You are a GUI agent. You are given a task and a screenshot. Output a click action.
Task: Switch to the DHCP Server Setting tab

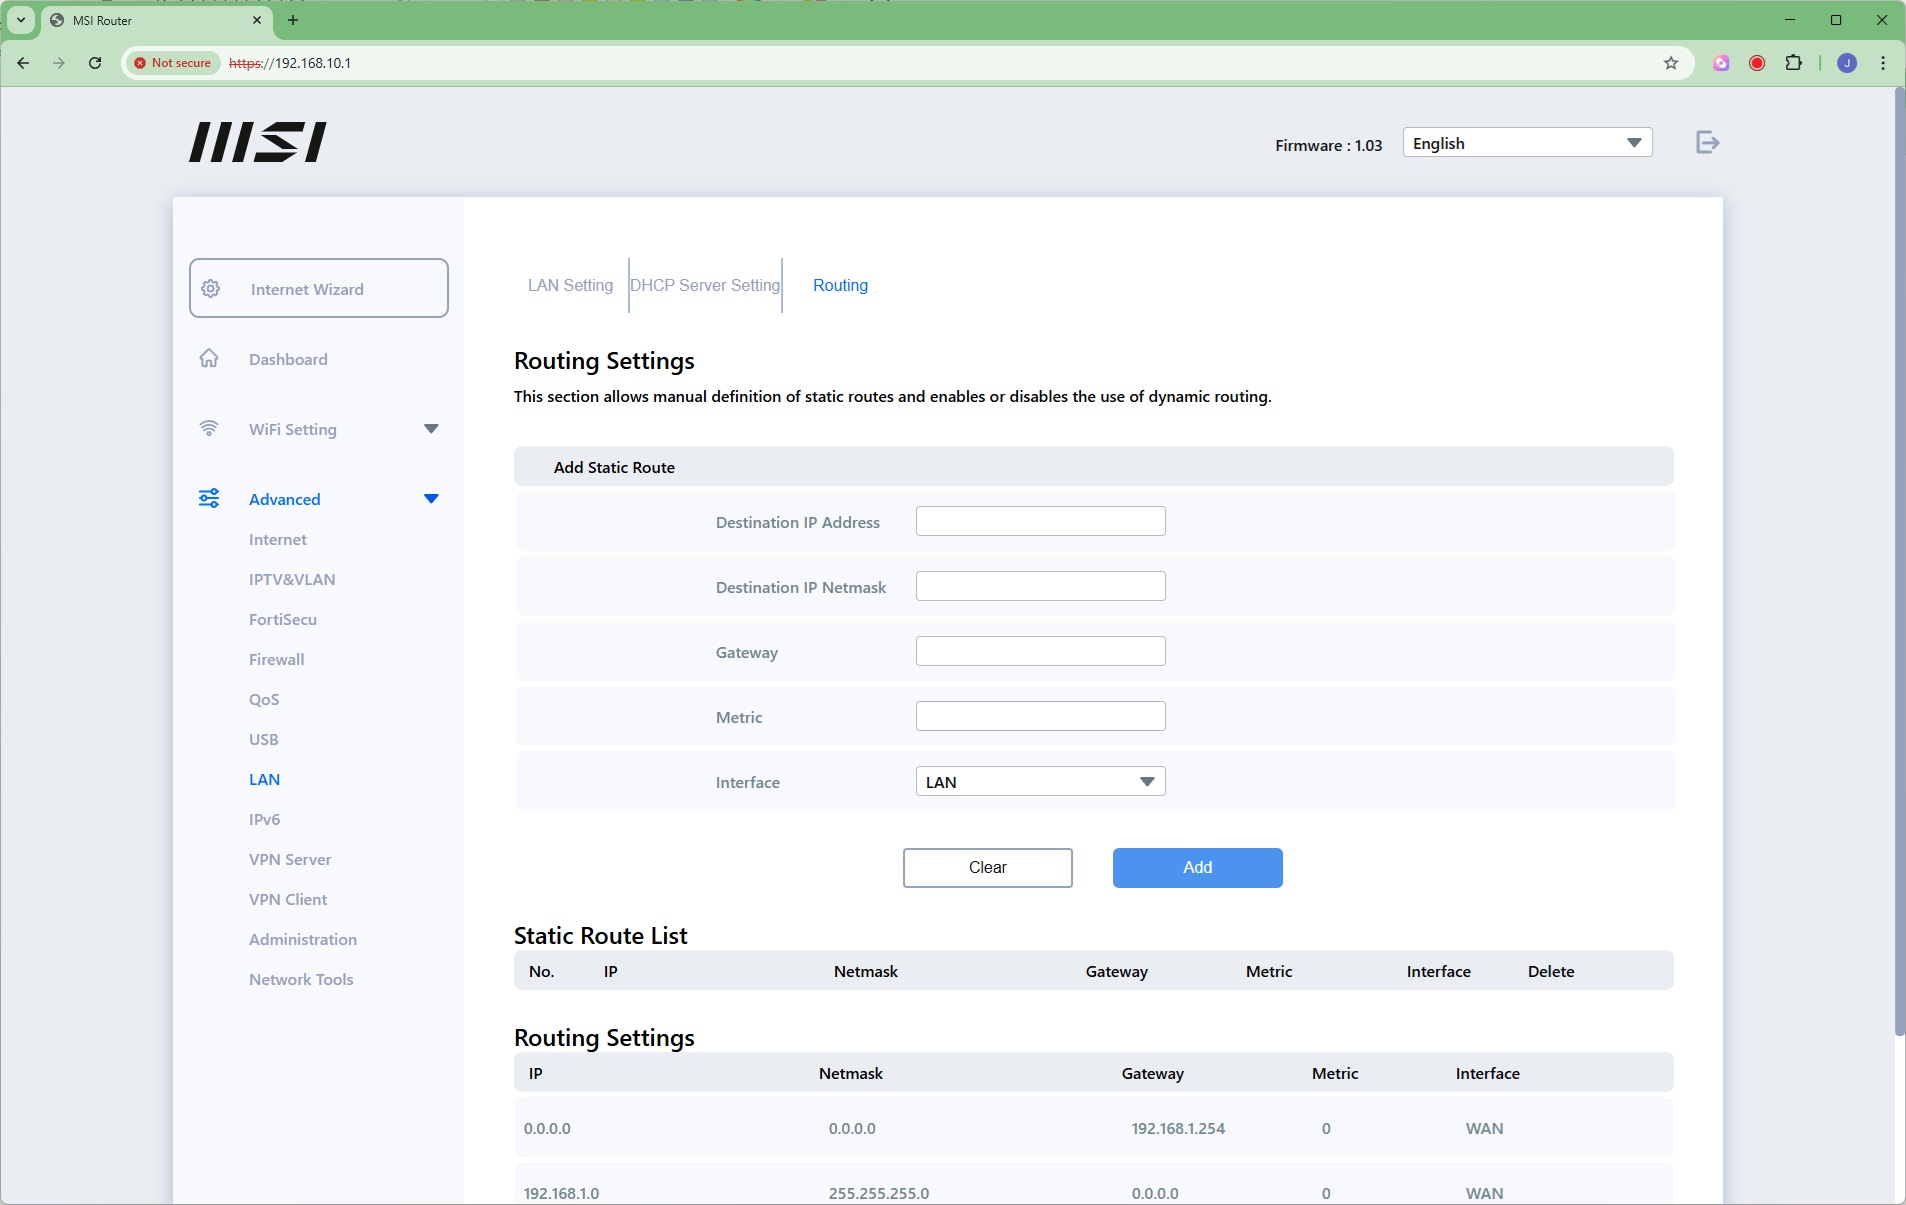[x=705, y=285]
